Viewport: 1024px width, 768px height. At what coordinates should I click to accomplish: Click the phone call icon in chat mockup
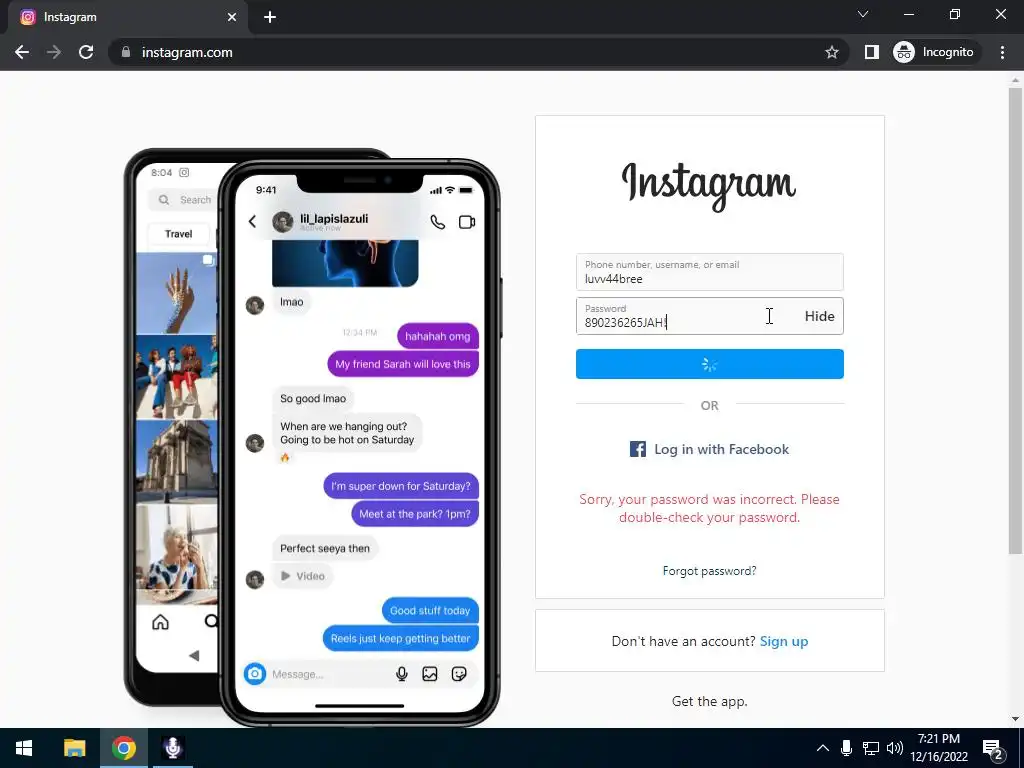pos(437,222)
